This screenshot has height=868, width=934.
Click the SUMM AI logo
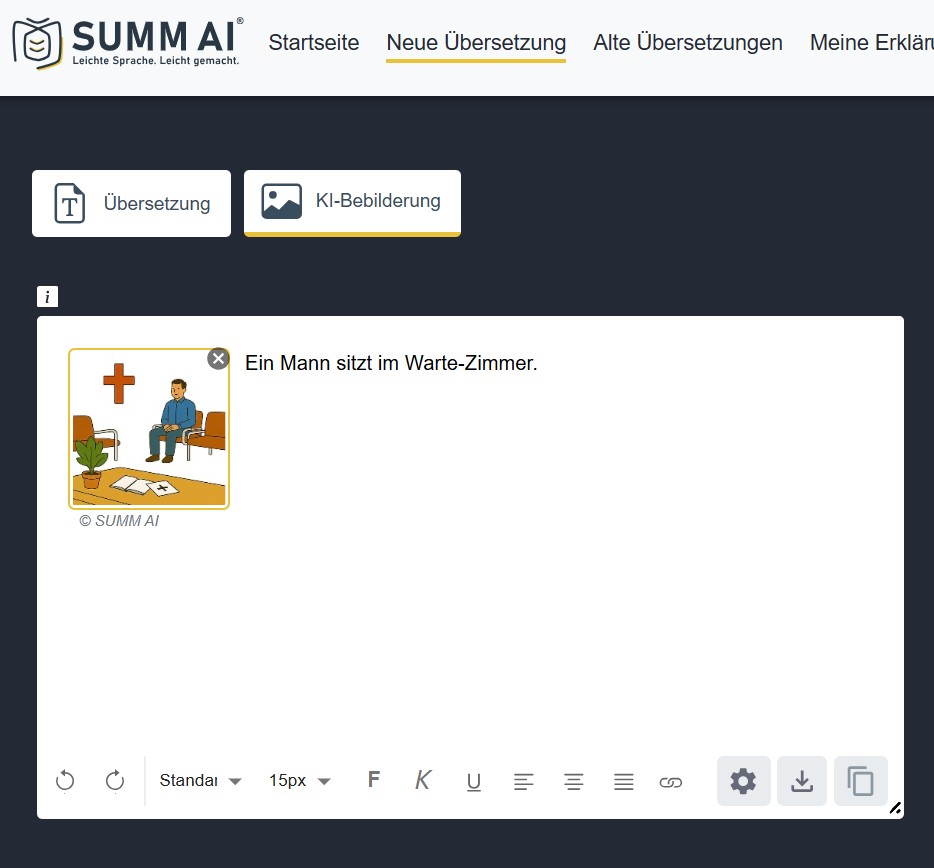tap(127, 43)
